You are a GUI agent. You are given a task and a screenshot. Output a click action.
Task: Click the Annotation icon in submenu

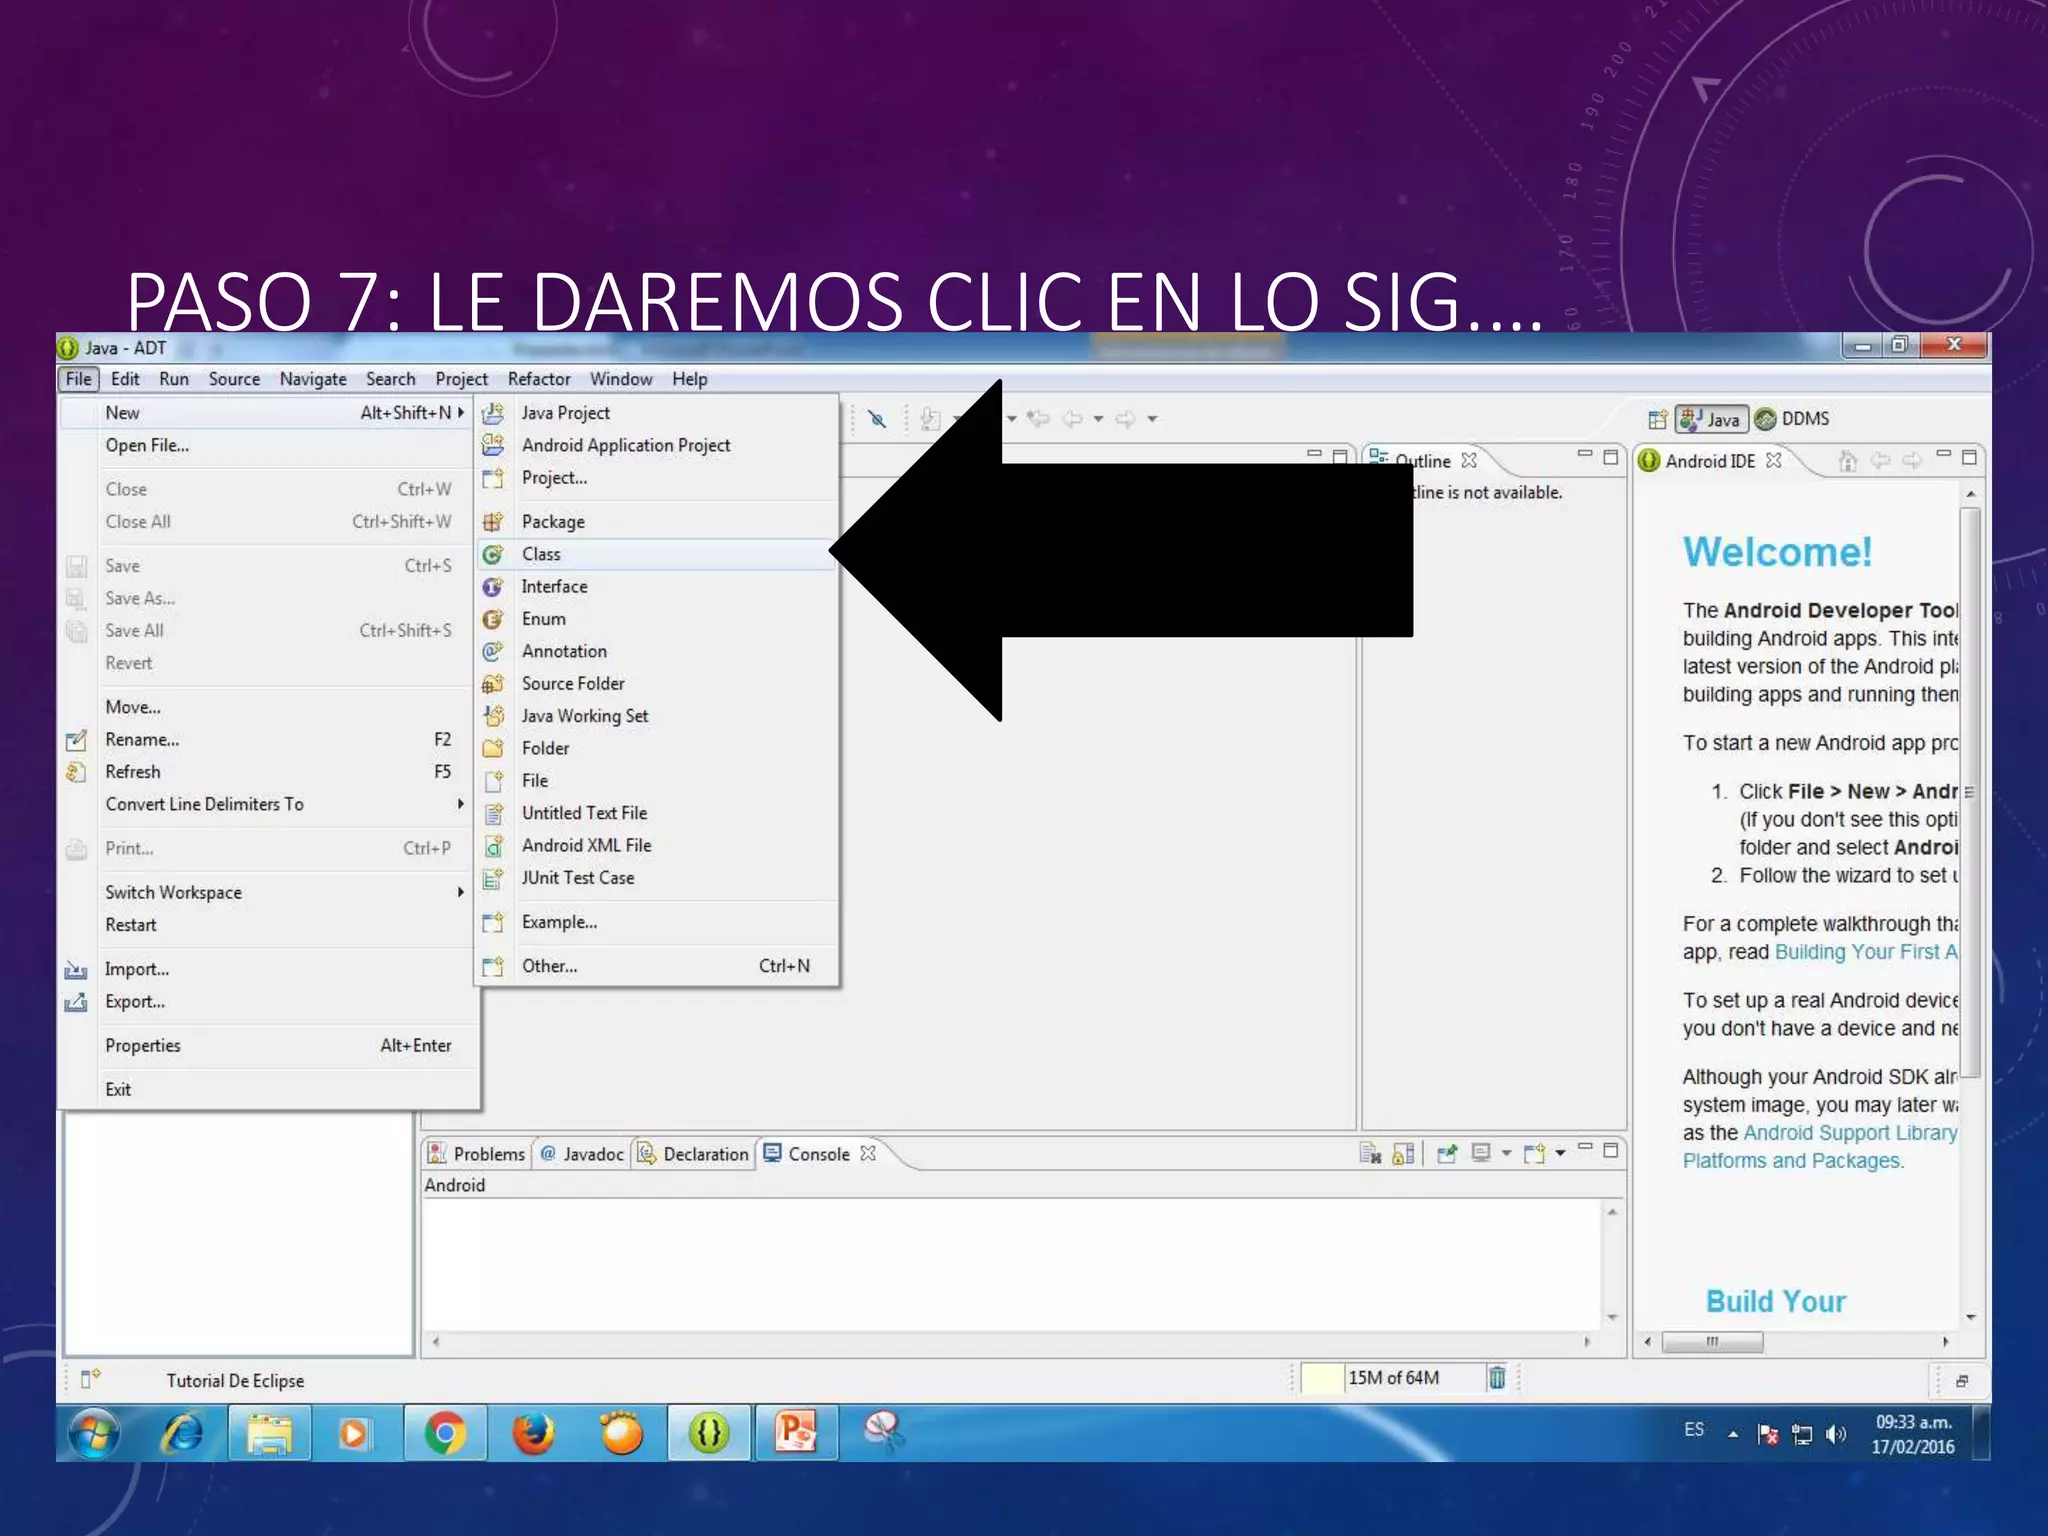(493, 651)
